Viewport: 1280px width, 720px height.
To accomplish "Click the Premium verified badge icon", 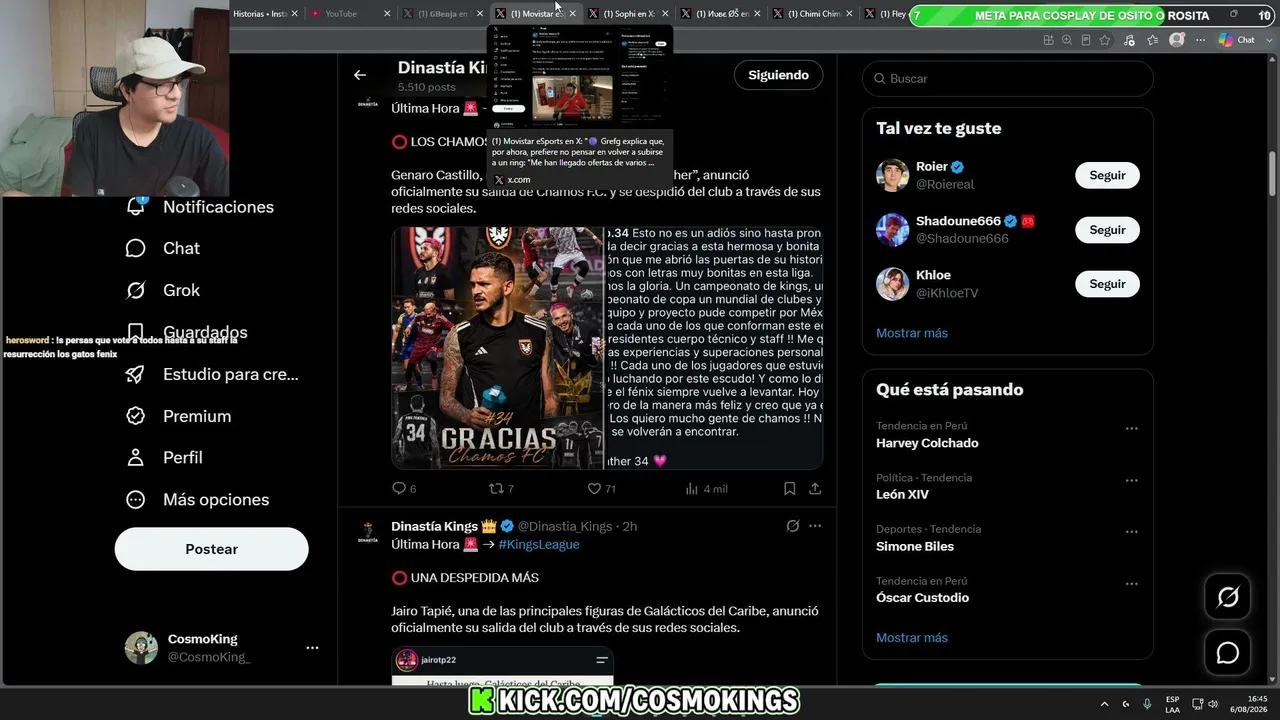I will tap(136, 416).
